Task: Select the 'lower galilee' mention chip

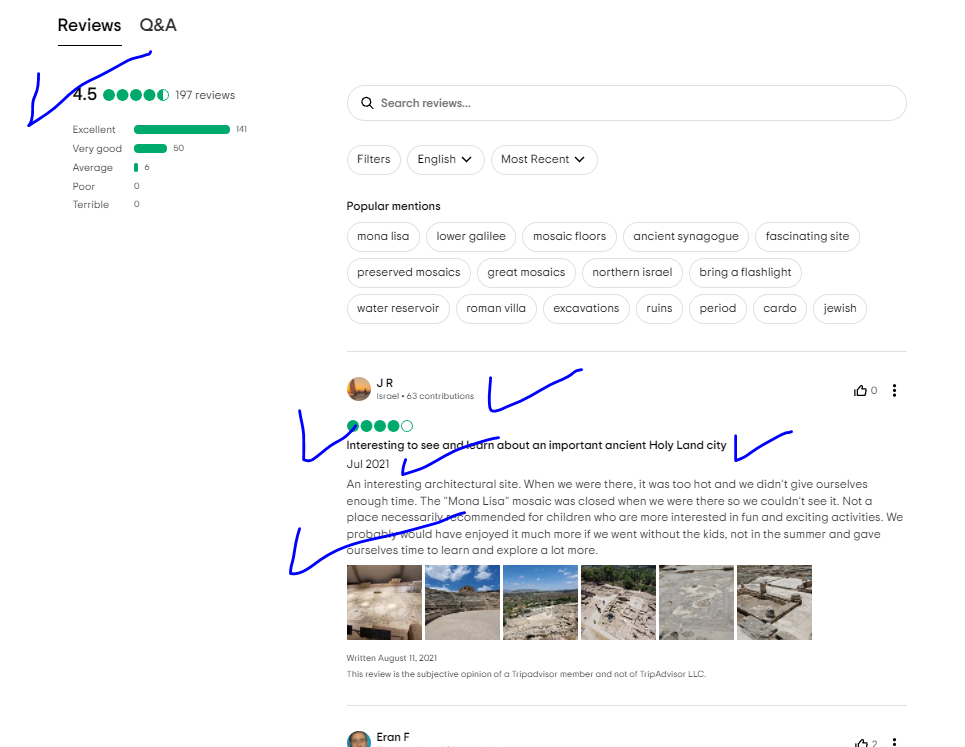Action: (471, 236)
